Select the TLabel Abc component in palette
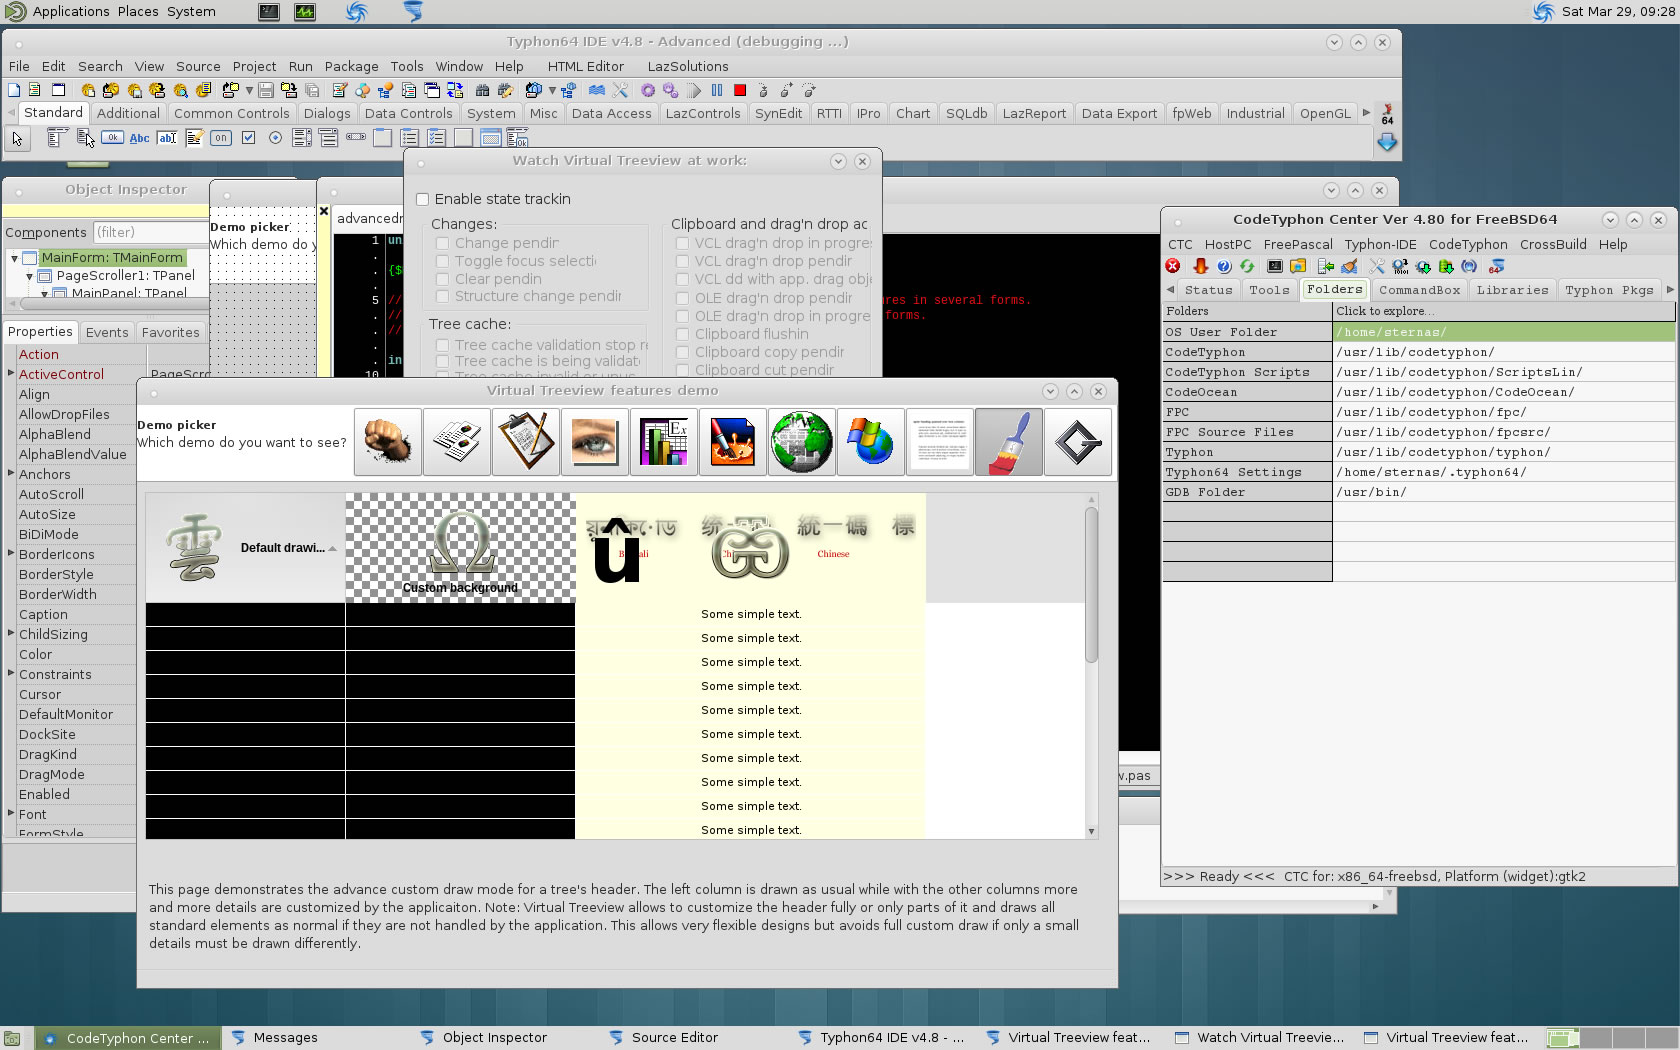This screenshot has width=1680, height=1050. click(140, 138)
